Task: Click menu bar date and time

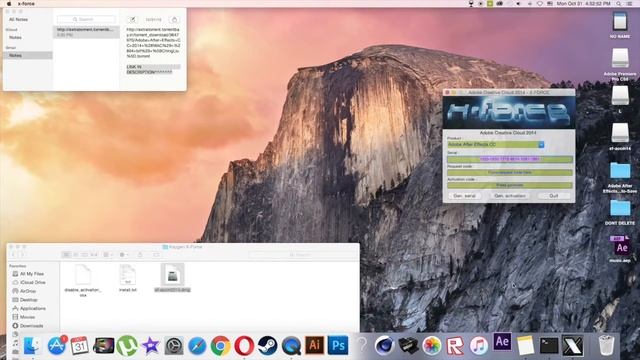Action: click(583, 4)
